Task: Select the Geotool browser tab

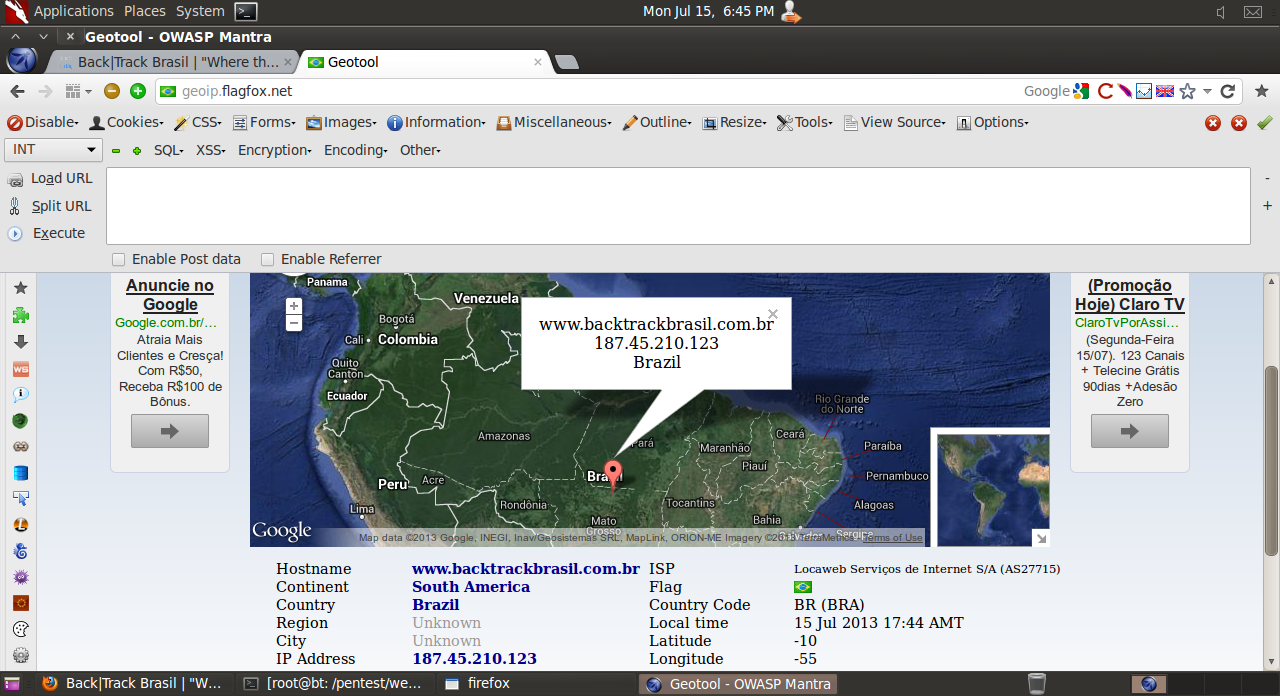Action: [x=425, y=62]
